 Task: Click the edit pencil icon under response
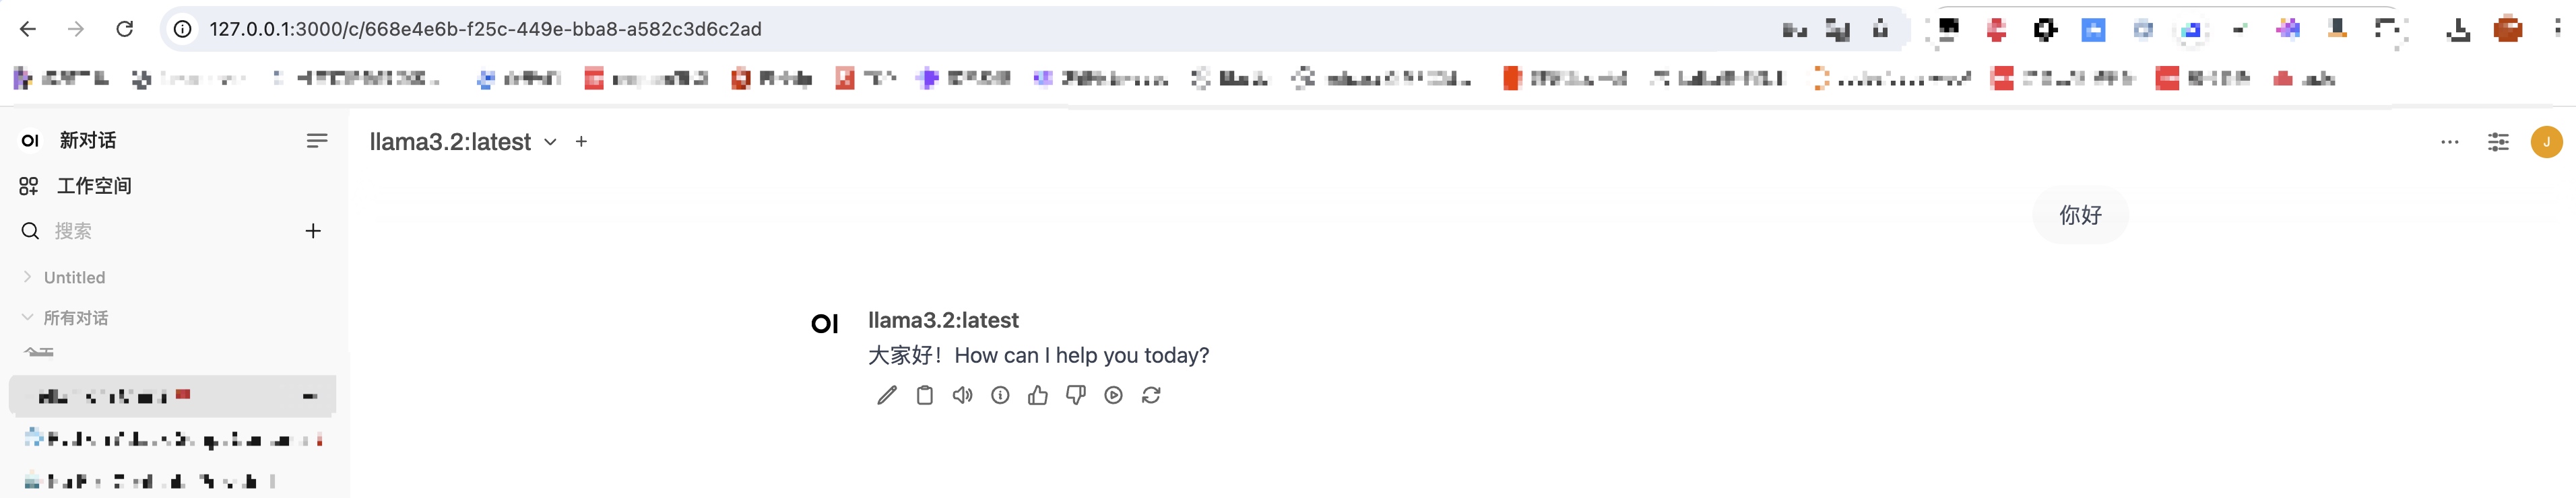(x=886, y=396)
